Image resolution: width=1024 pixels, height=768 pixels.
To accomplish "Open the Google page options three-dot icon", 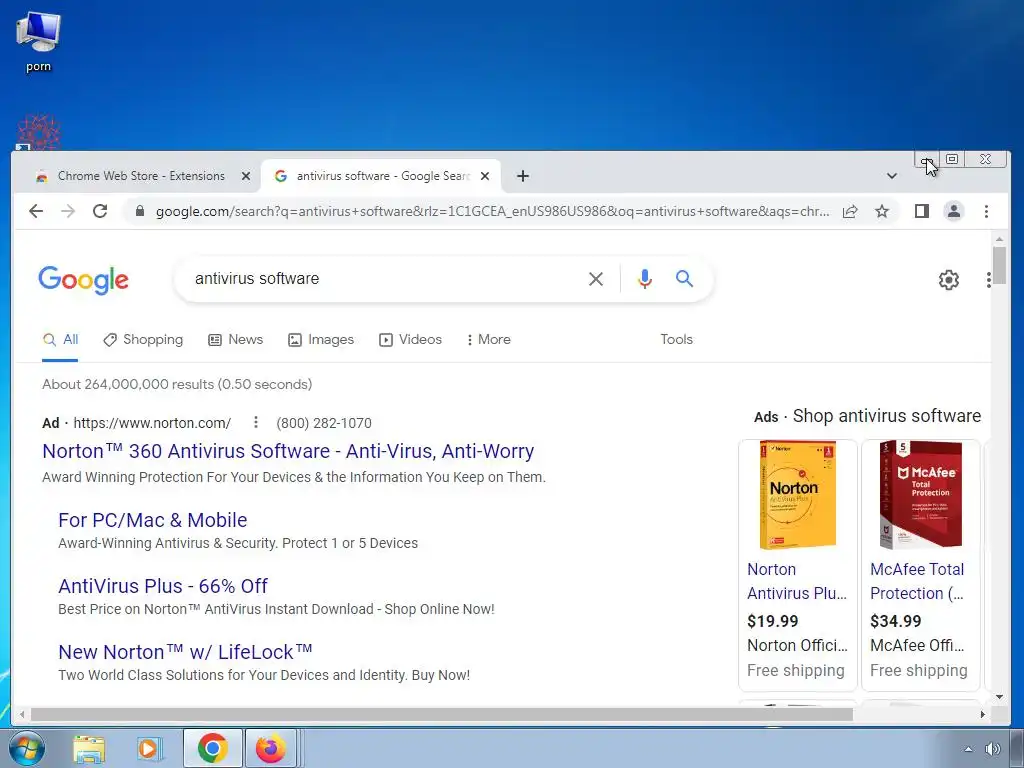I will [x=989, y=280].
